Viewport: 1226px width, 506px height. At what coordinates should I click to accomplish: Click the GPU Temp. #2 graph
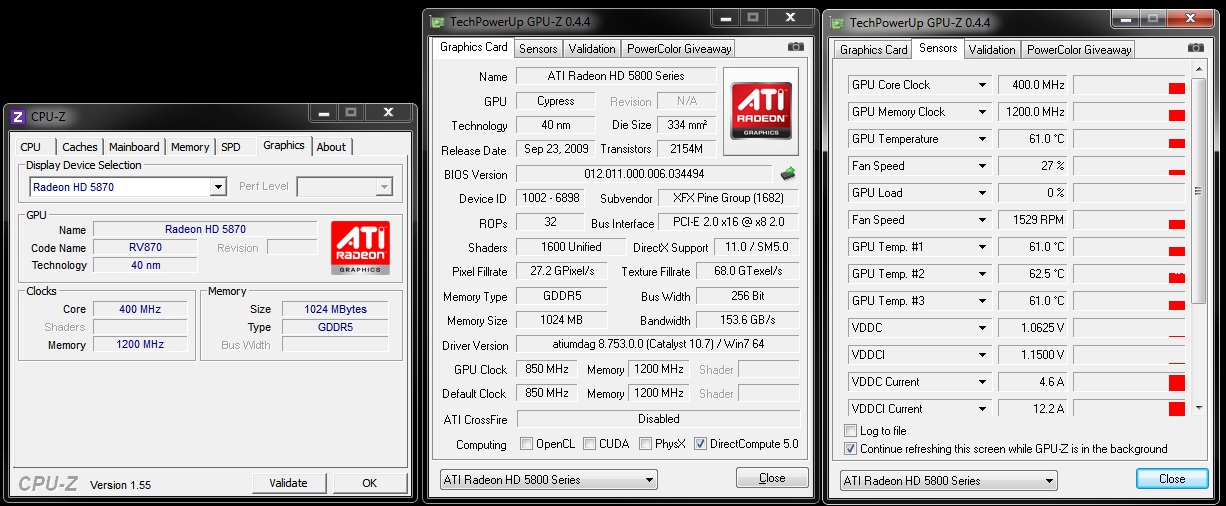click(x=1130, y=274)
